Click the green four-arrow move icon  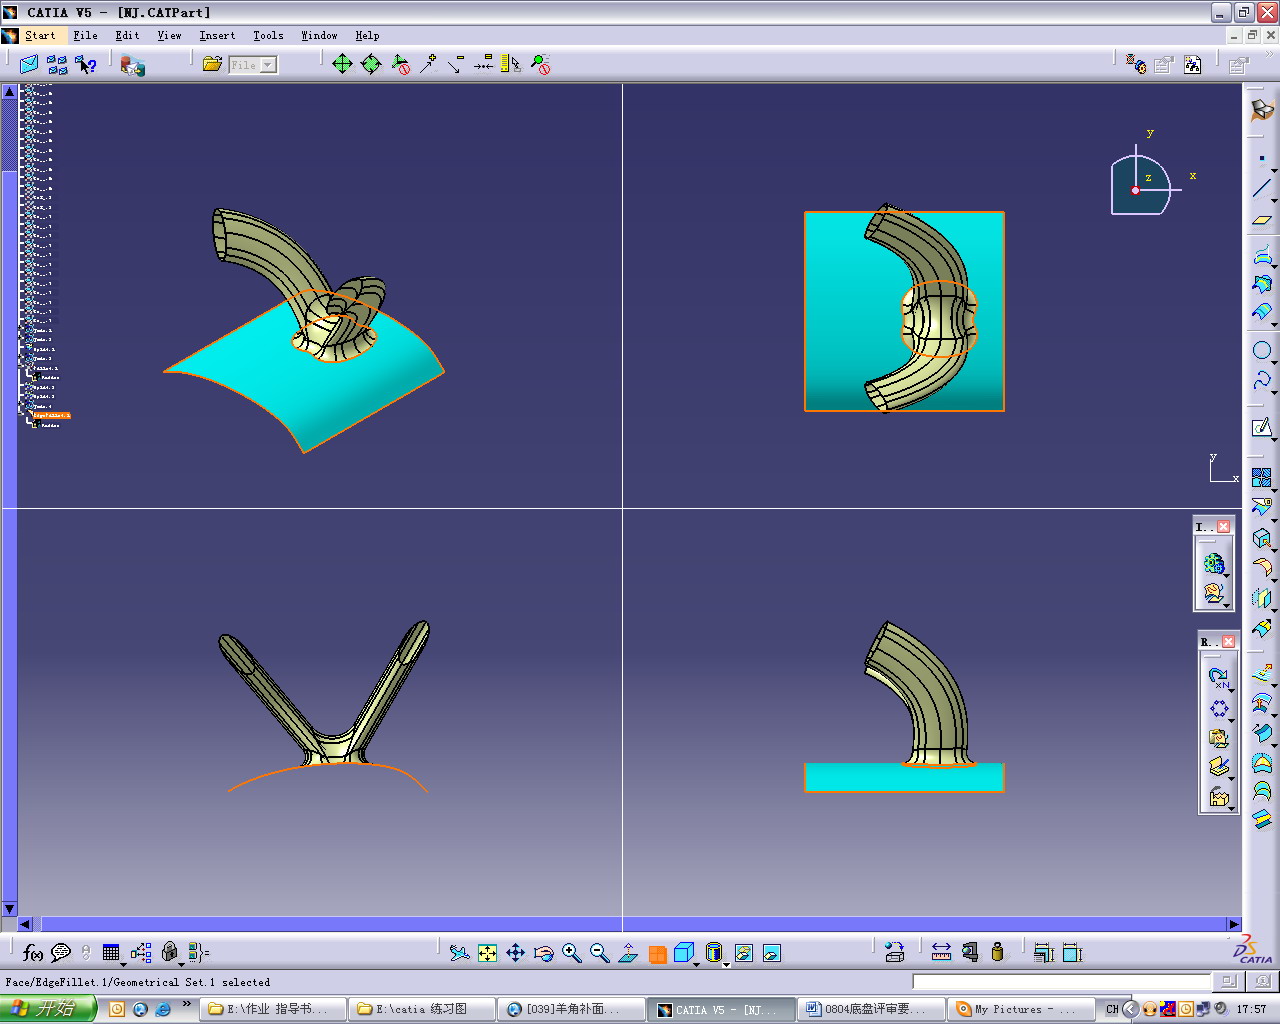(342, 64)
